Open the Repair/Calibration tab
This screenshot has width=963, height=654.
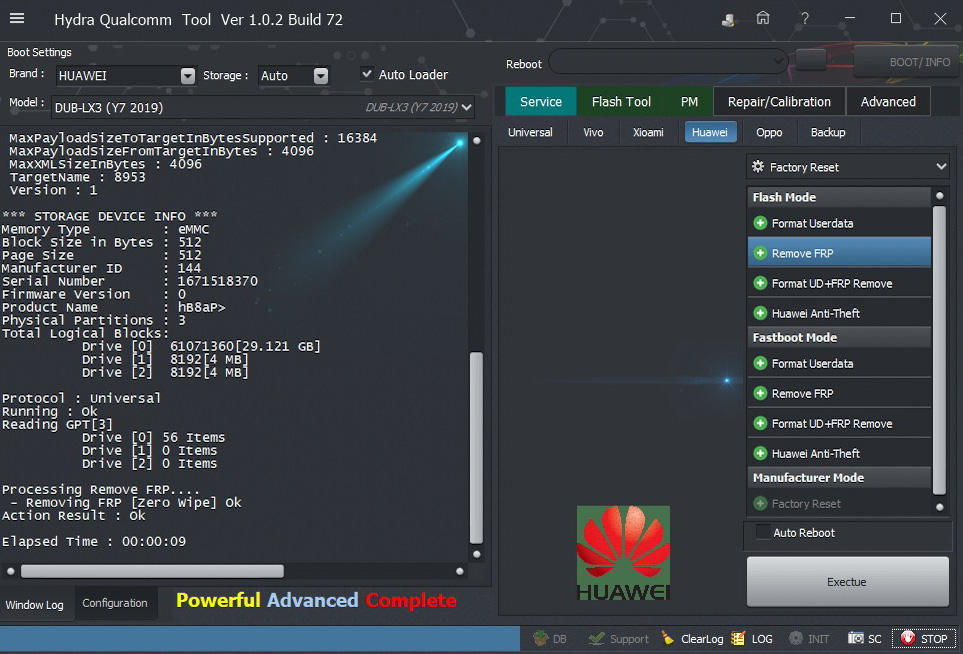click(x=779, y=102)
